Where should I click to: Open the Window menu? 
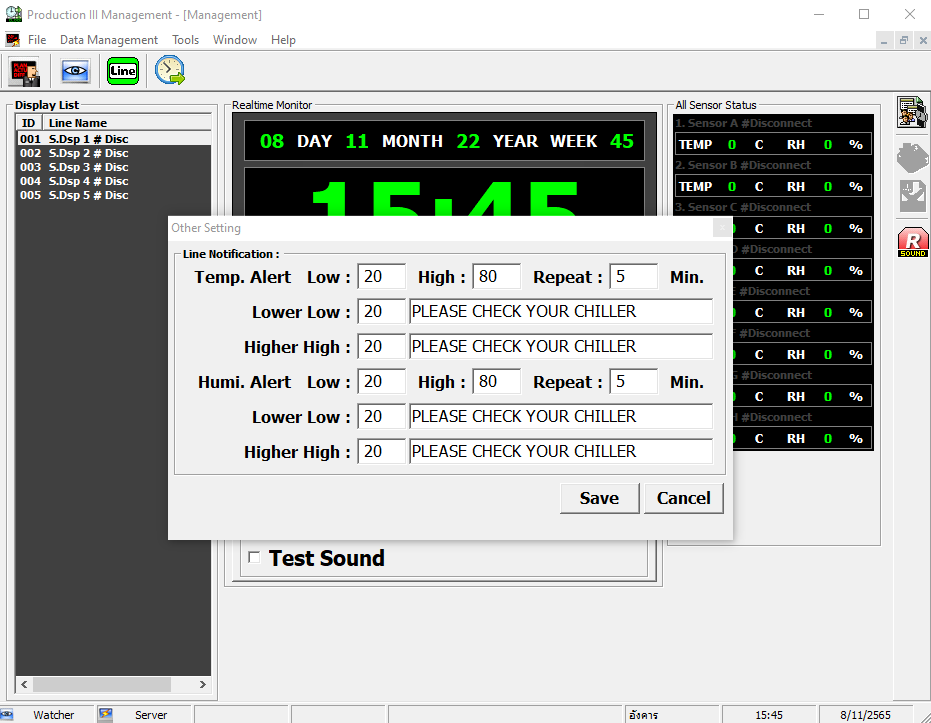(x=235, y=40)
